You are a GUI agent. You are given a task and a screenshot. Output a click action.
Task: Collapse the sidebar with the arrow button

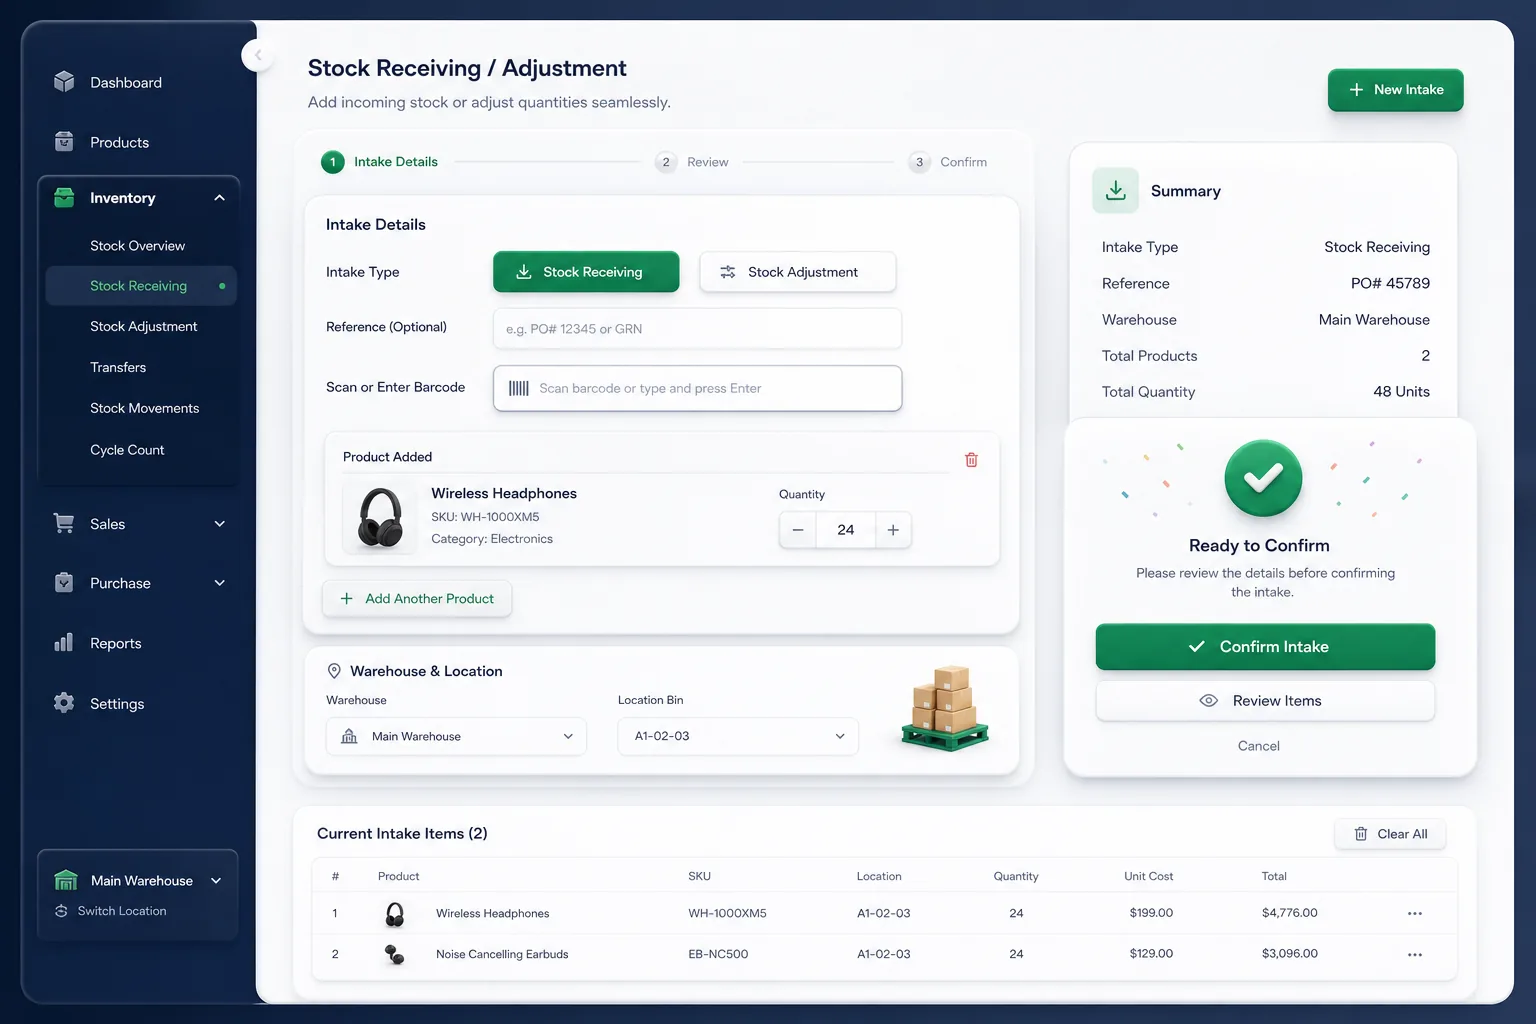click(x=258, y=55)
